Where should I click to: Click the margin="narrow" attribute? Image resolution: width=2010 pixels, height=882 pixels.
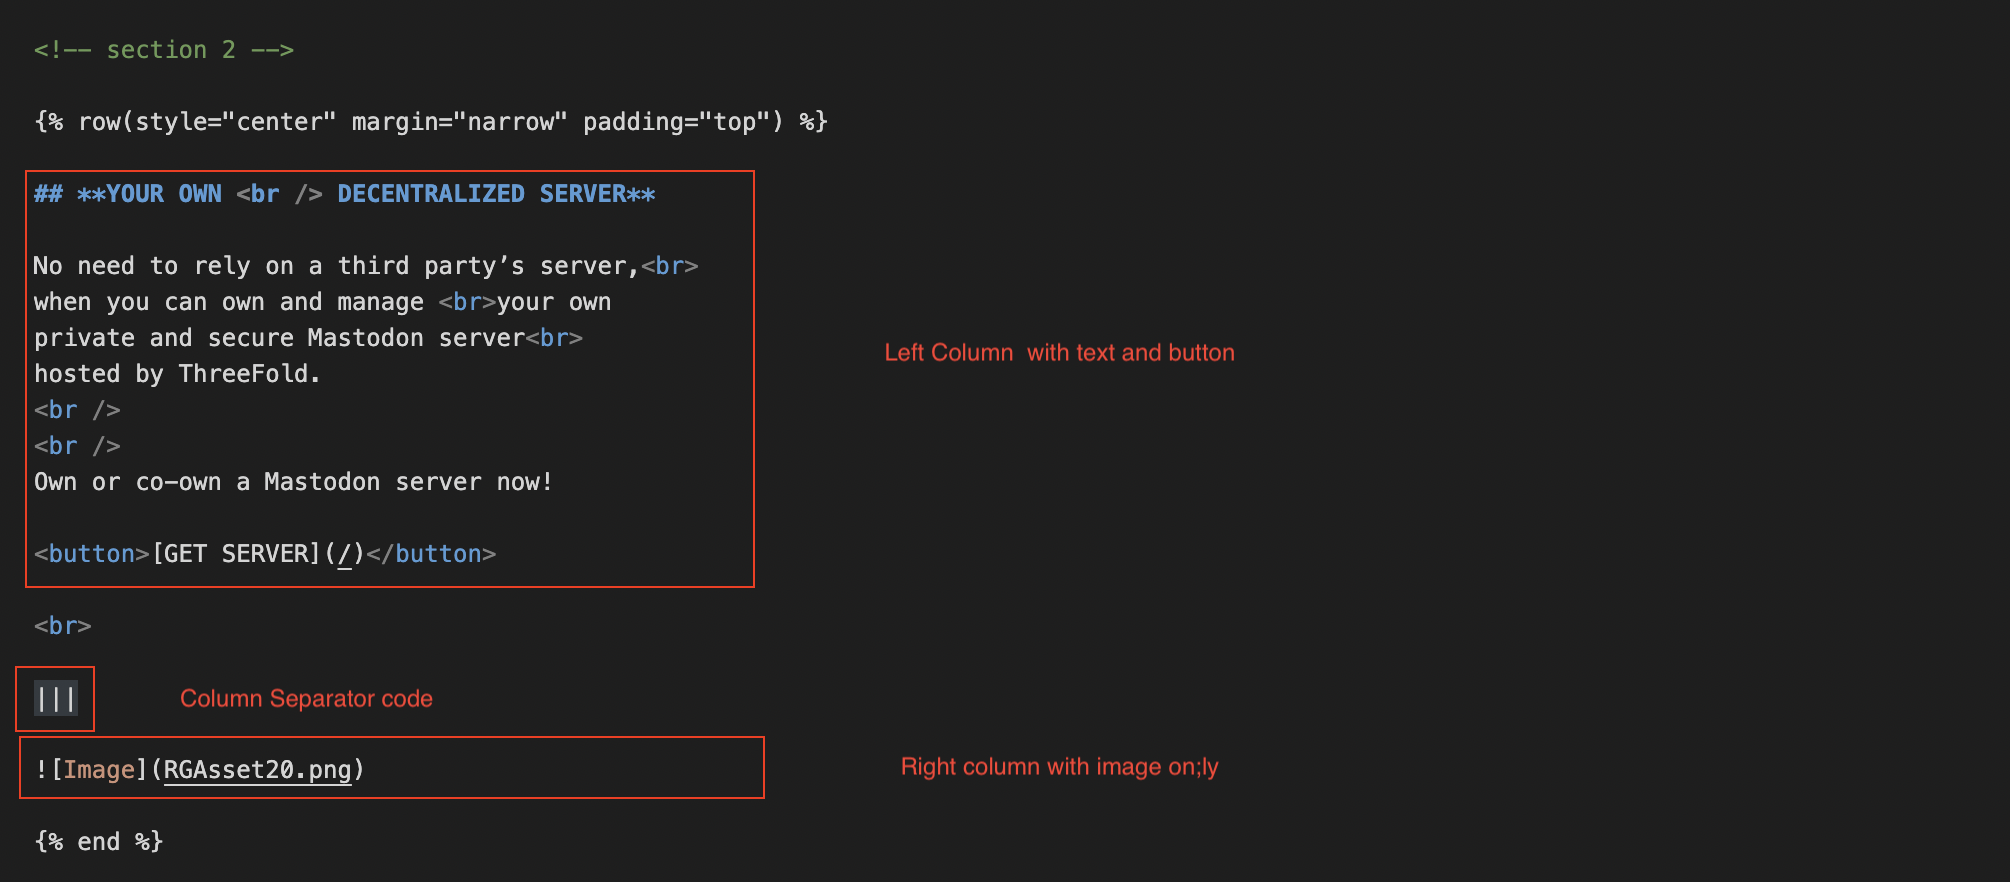459,122
